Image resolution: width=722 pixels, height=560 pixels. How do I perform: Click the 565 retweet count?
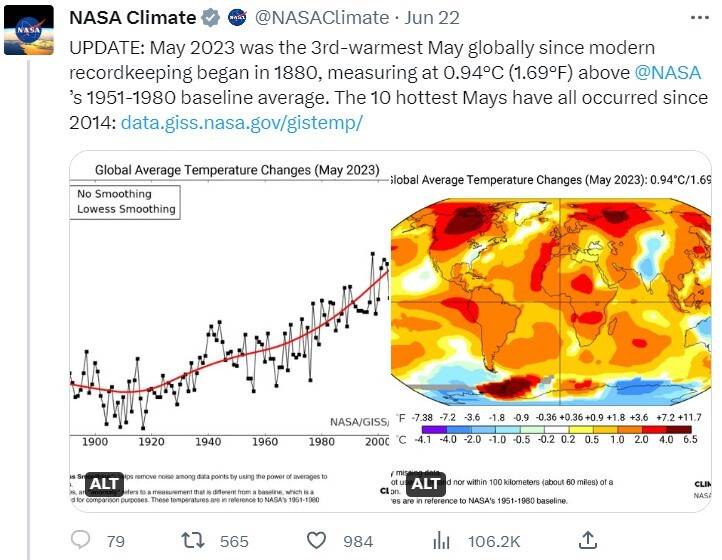[234, 541]
